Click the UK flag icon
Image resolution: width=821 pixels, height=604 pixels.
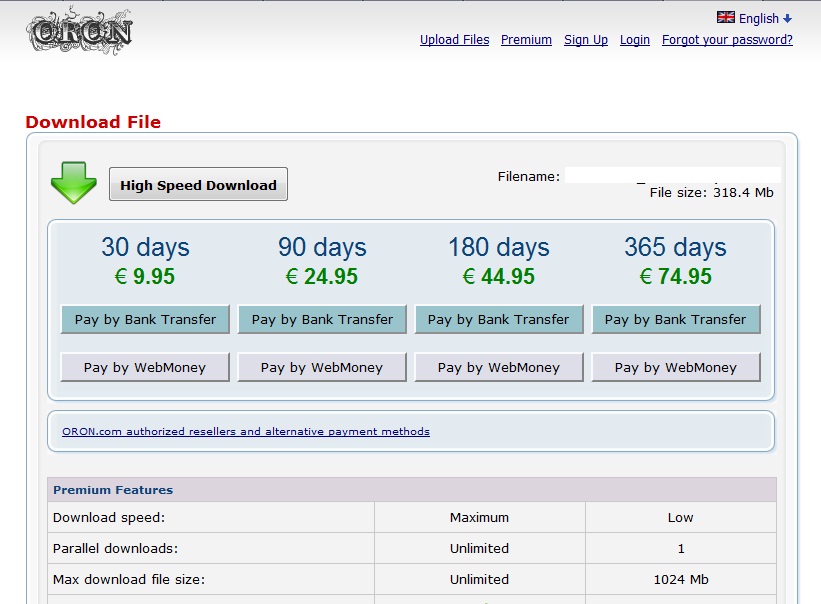coord(726,18)
